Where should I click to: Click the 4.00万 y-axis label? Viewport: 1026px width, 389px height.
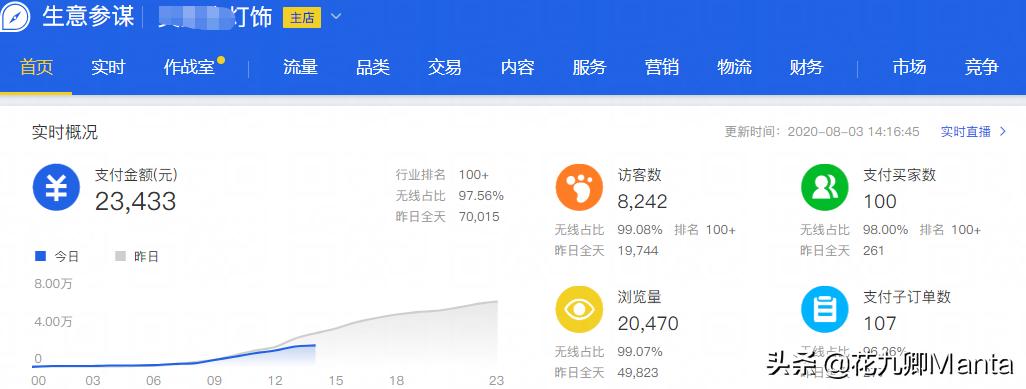52,322
